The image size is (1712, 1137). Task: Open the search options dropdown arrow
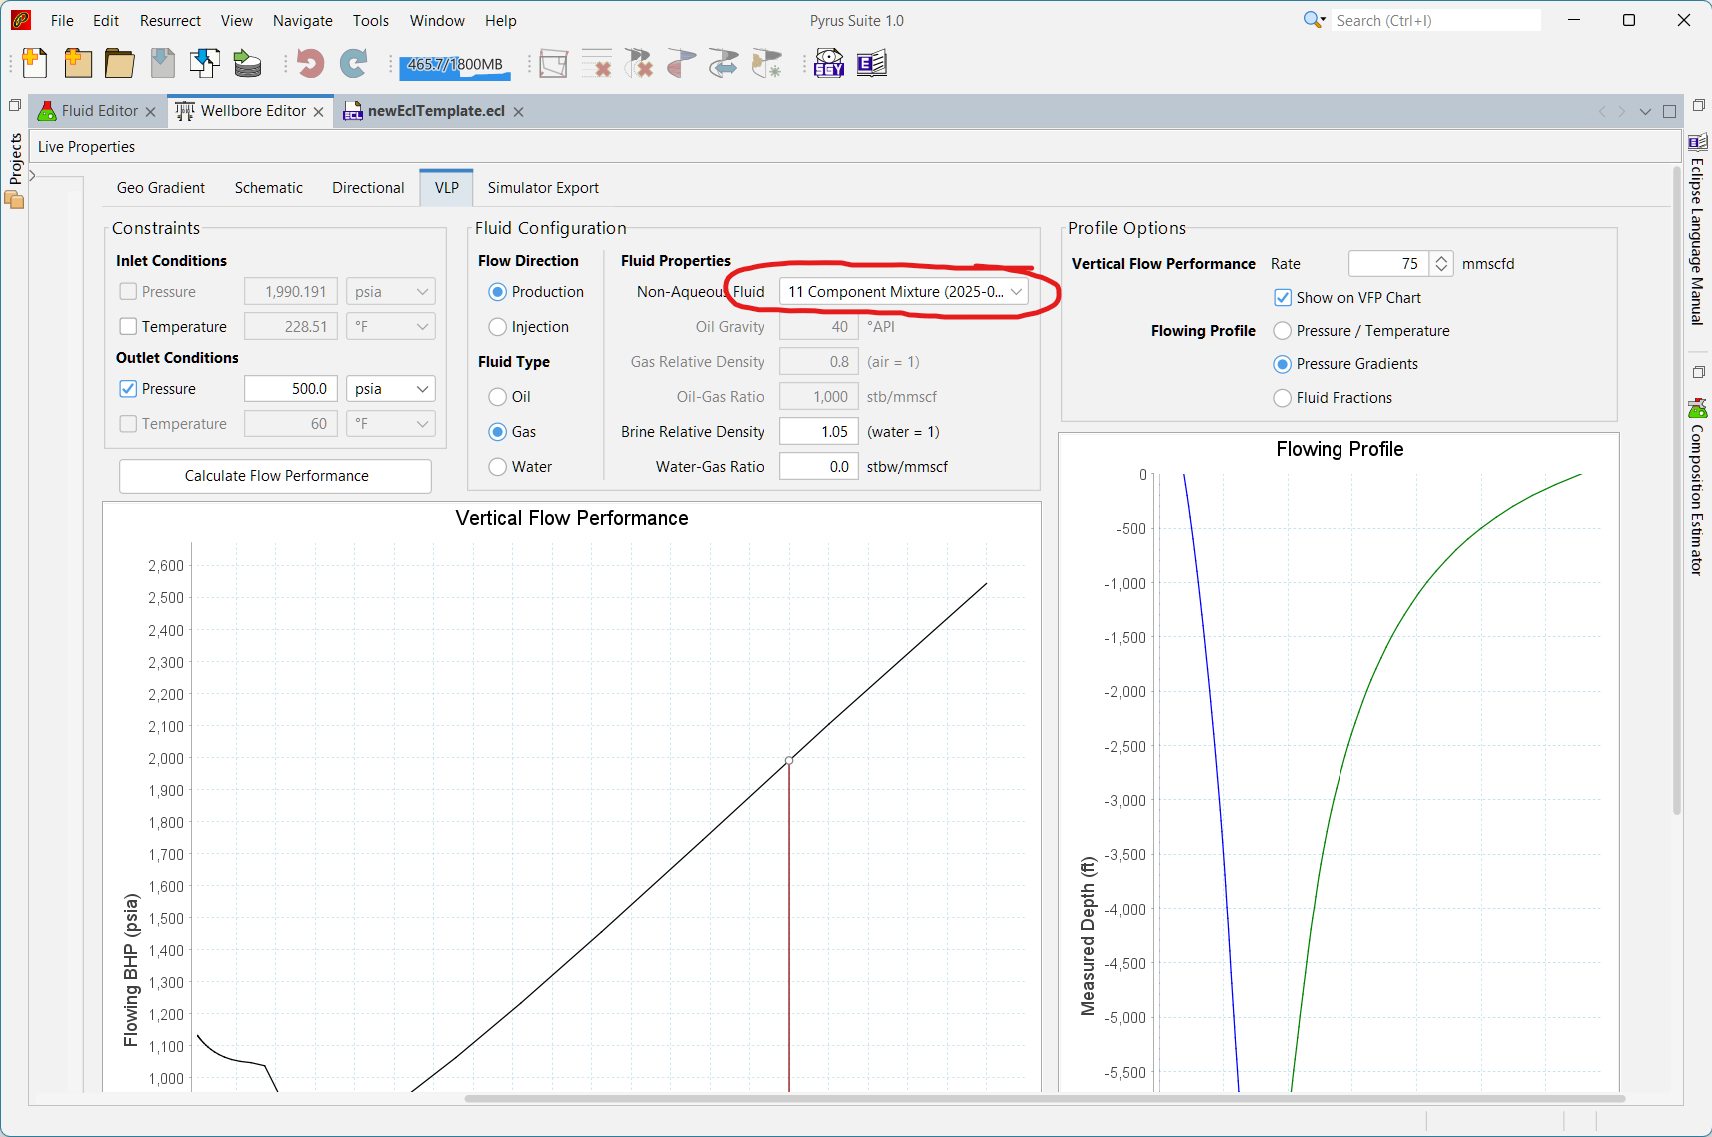[1323, 20]
